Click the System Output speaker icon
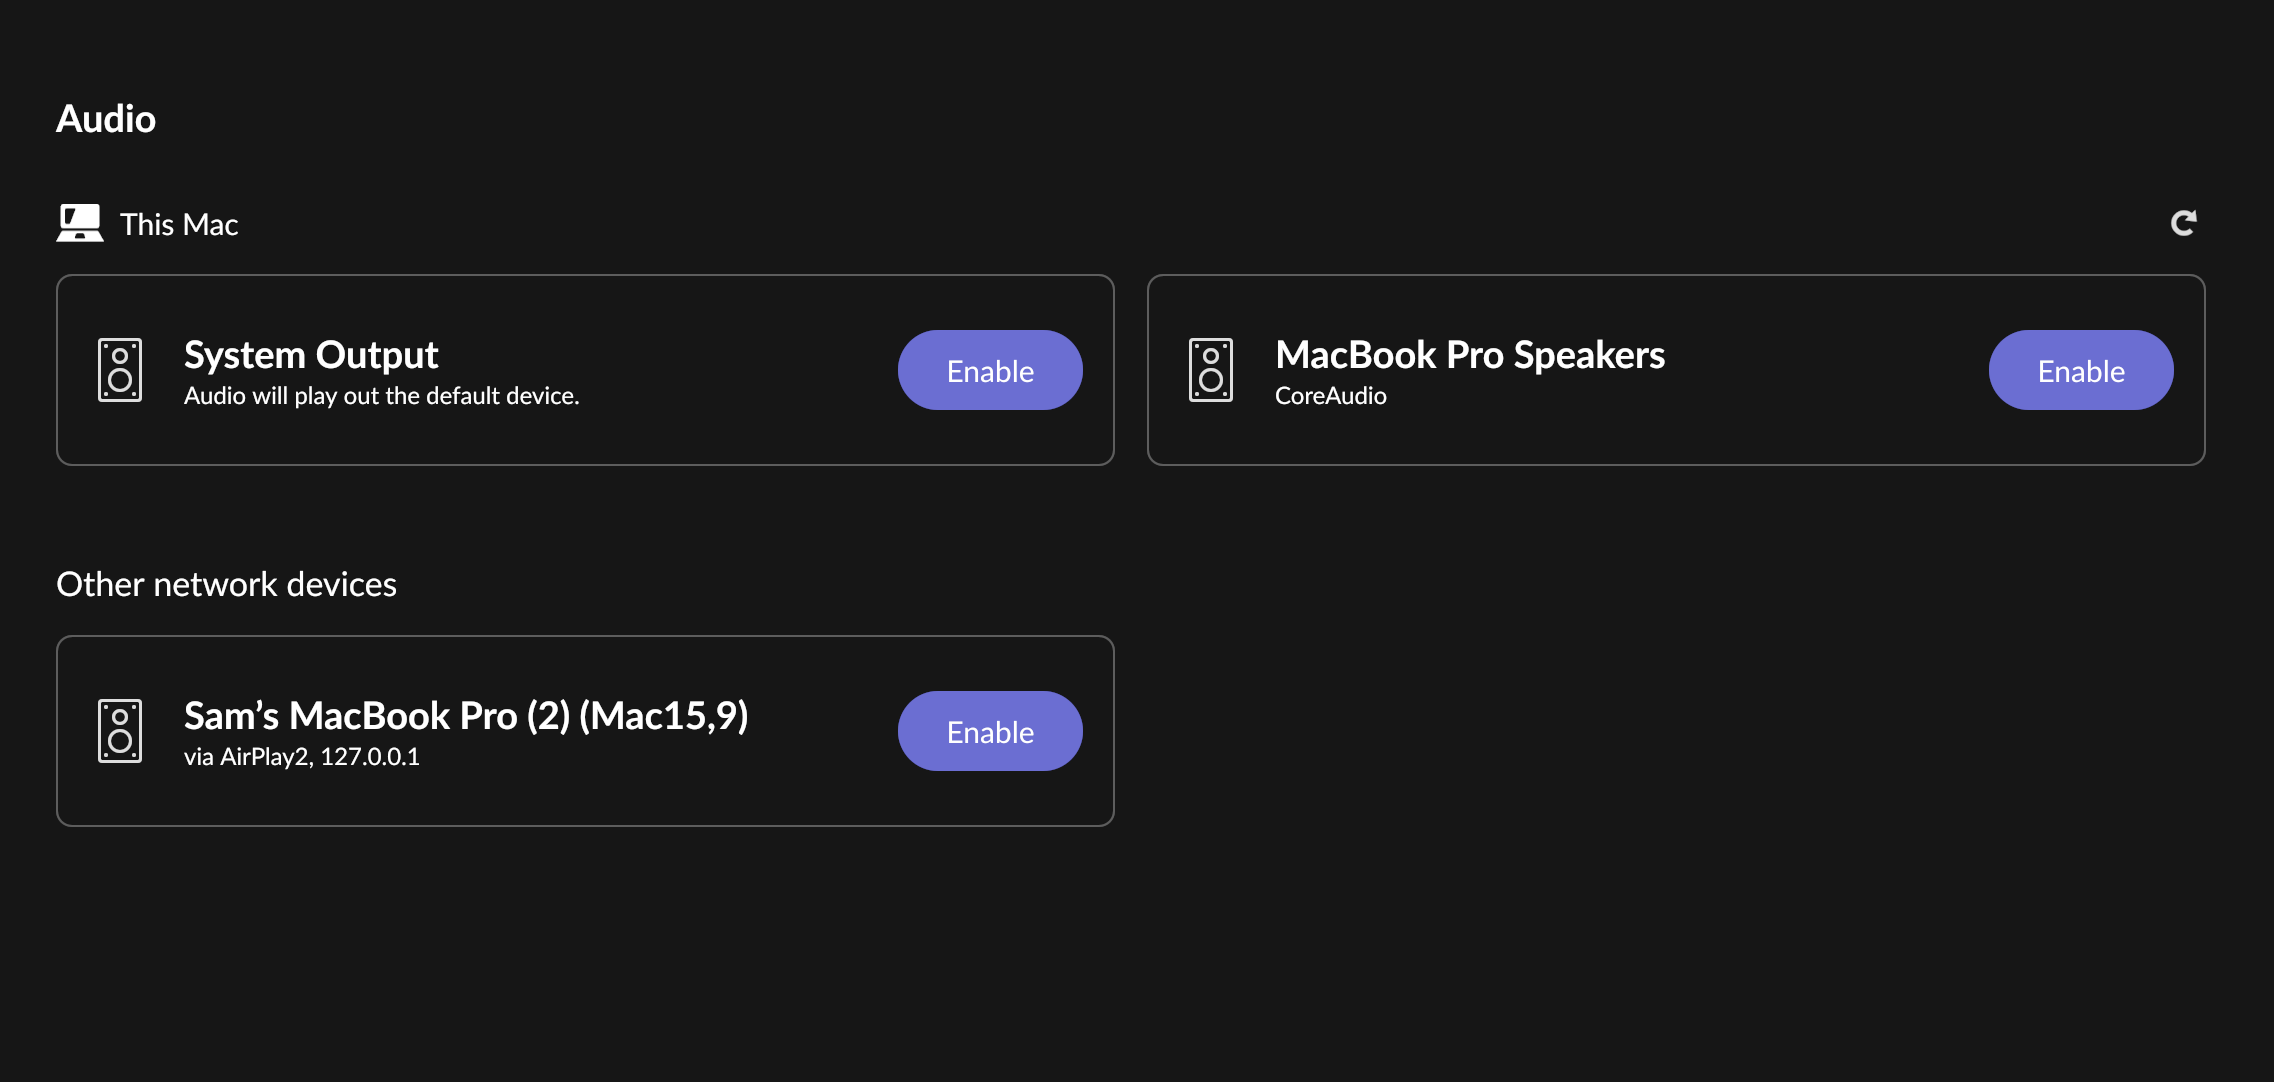The height and width of the screenshot is (1082, 2274). click(120, 370)
